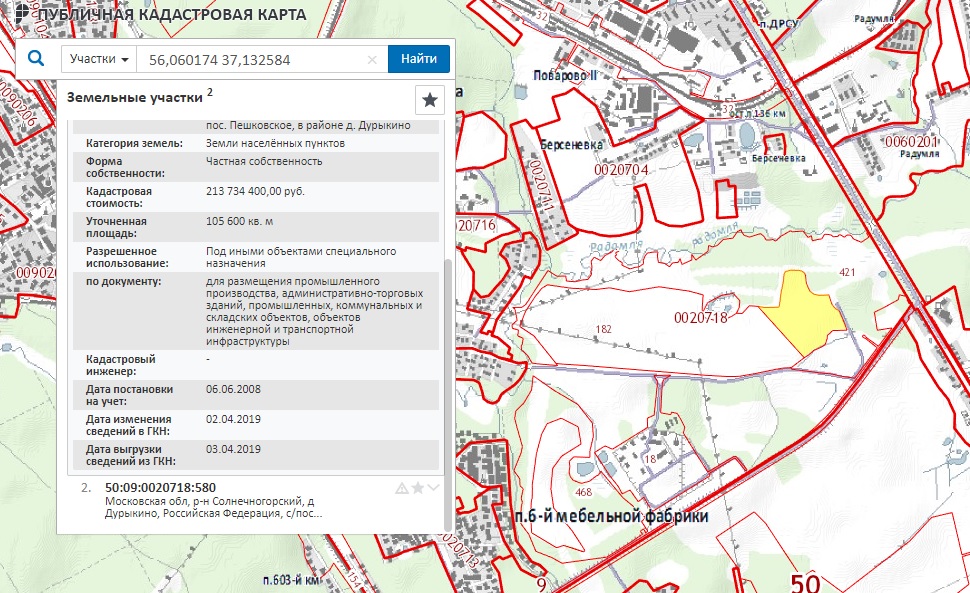
Task: Click the favorites star button beside Земельные участки
Action: (429, 99)
